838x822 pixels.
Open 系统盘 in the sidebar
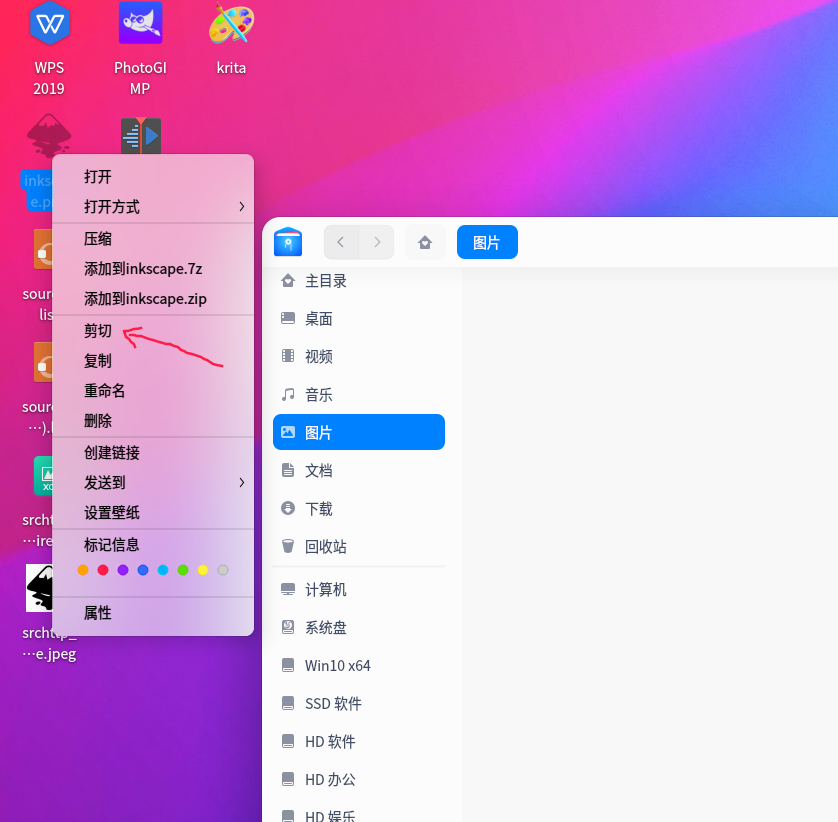359,627
